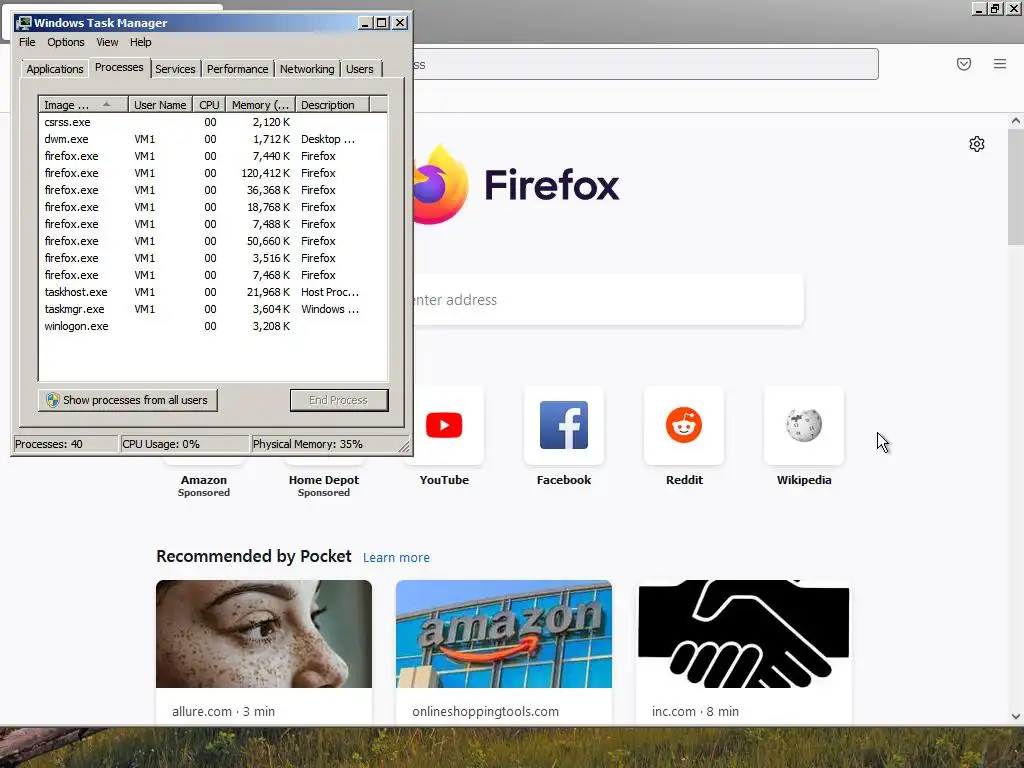Image resolution: width=1024 pixels, height=768 pixels.
Task: Sort by the Image Name column header
Action: (83, 104)
